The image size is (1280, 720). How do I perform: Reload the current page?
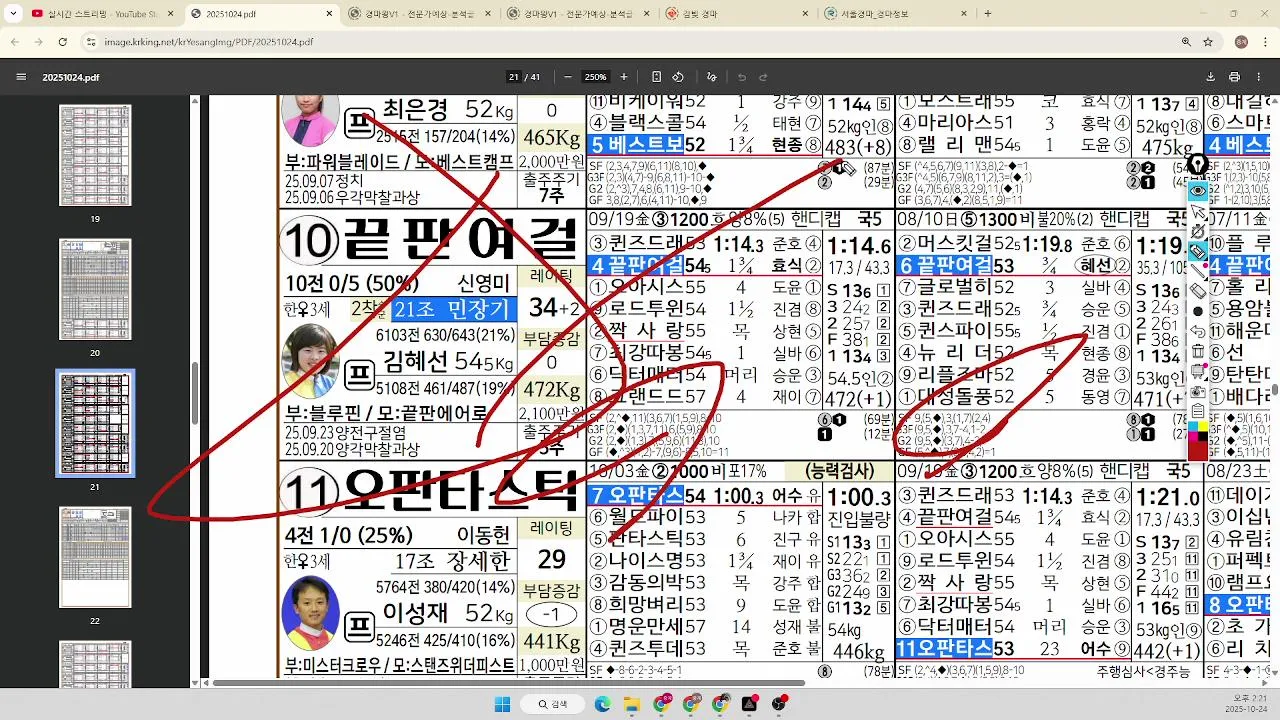click(63, 42)
